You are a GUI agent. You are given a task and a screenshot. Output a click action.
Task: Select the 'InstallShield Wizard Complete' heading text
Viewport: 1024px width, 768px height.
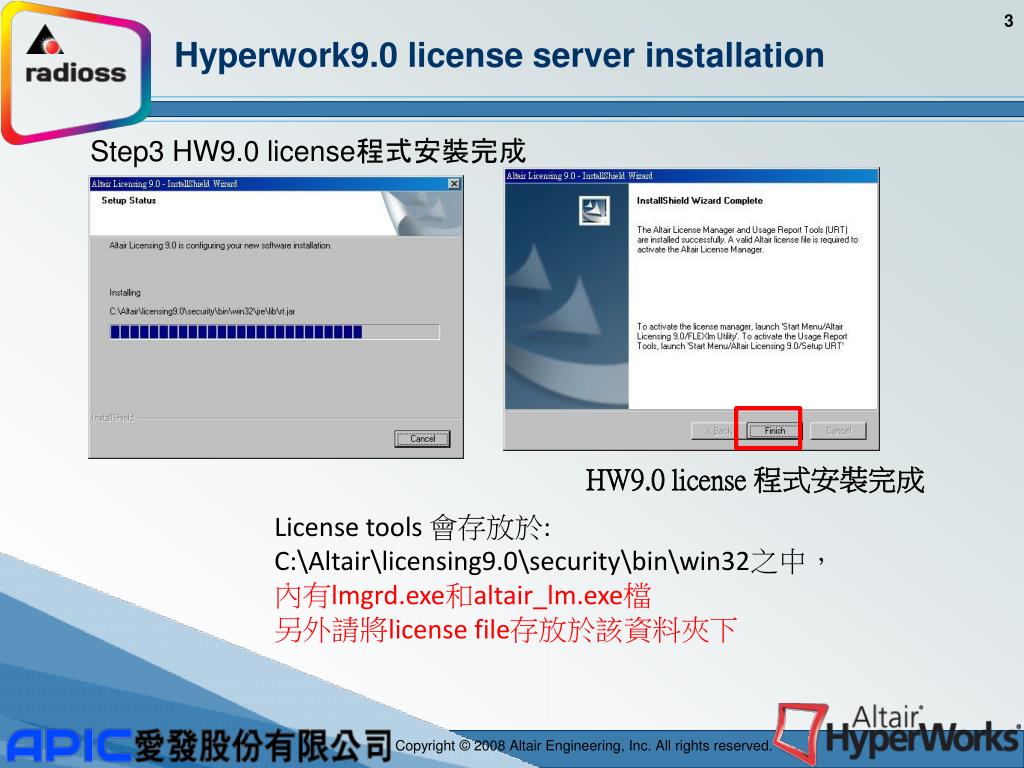(x=699, y=200)
